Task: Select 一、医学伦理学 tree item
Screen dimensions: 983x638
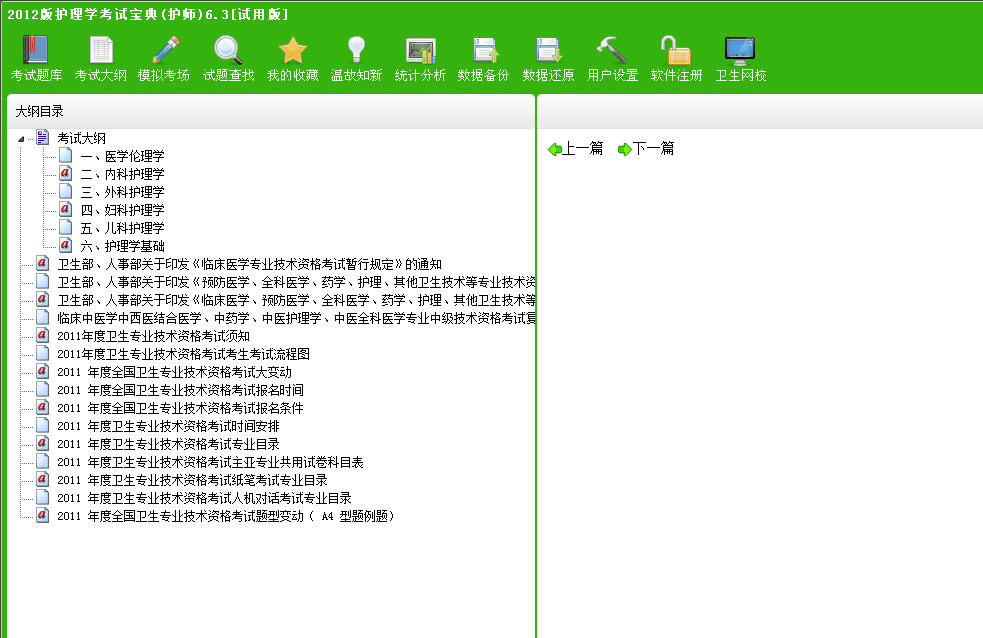Action: (x=122, y=156)
